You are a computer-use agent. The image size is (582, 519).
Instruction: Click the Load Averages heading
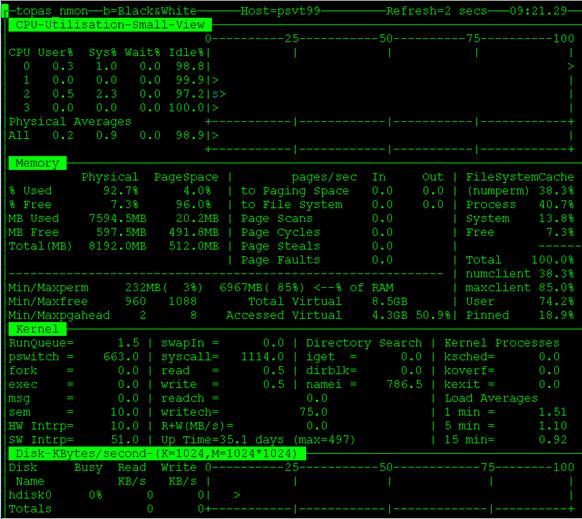[x=491, y=398]
